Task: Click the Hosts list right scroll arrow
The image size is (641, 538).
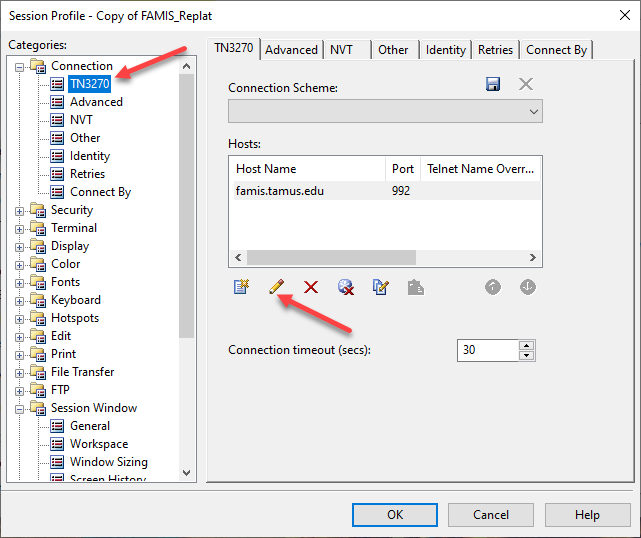Action: (533, 258)
